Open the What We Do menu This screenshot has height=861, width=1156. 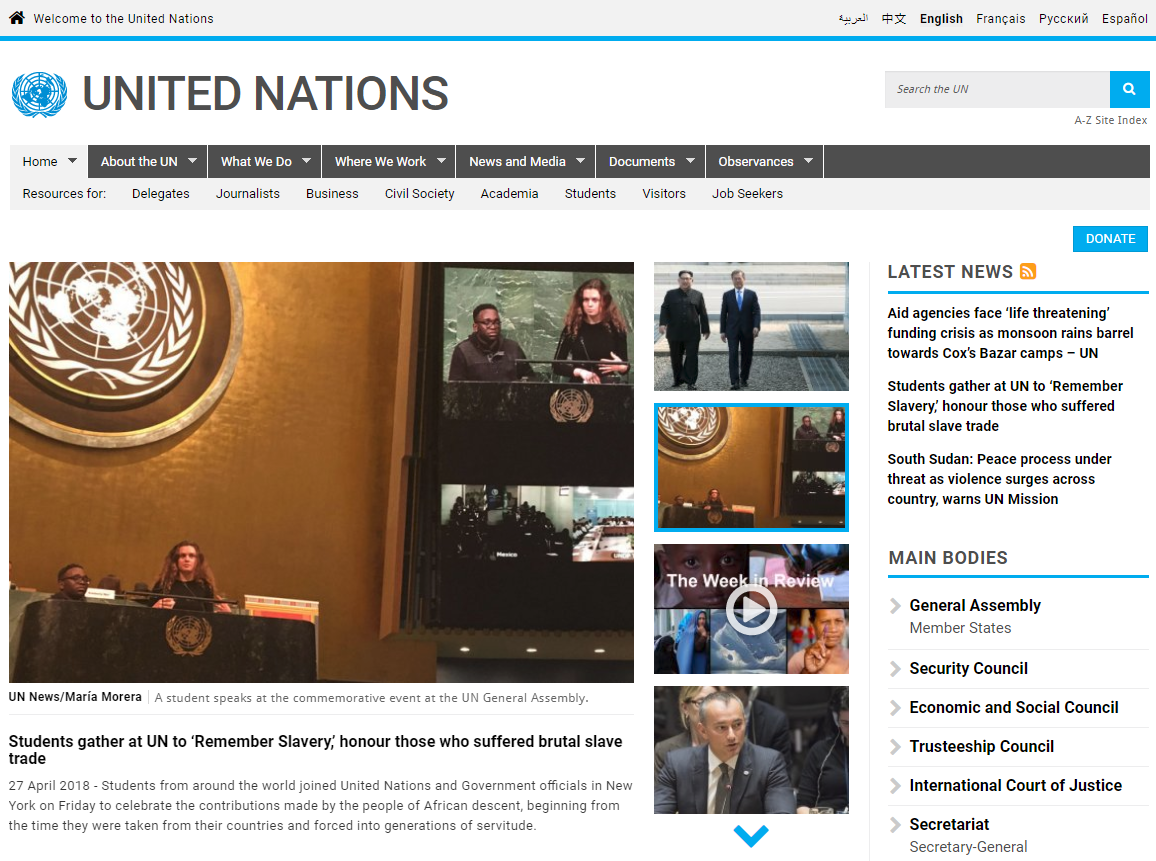point(256,161)
